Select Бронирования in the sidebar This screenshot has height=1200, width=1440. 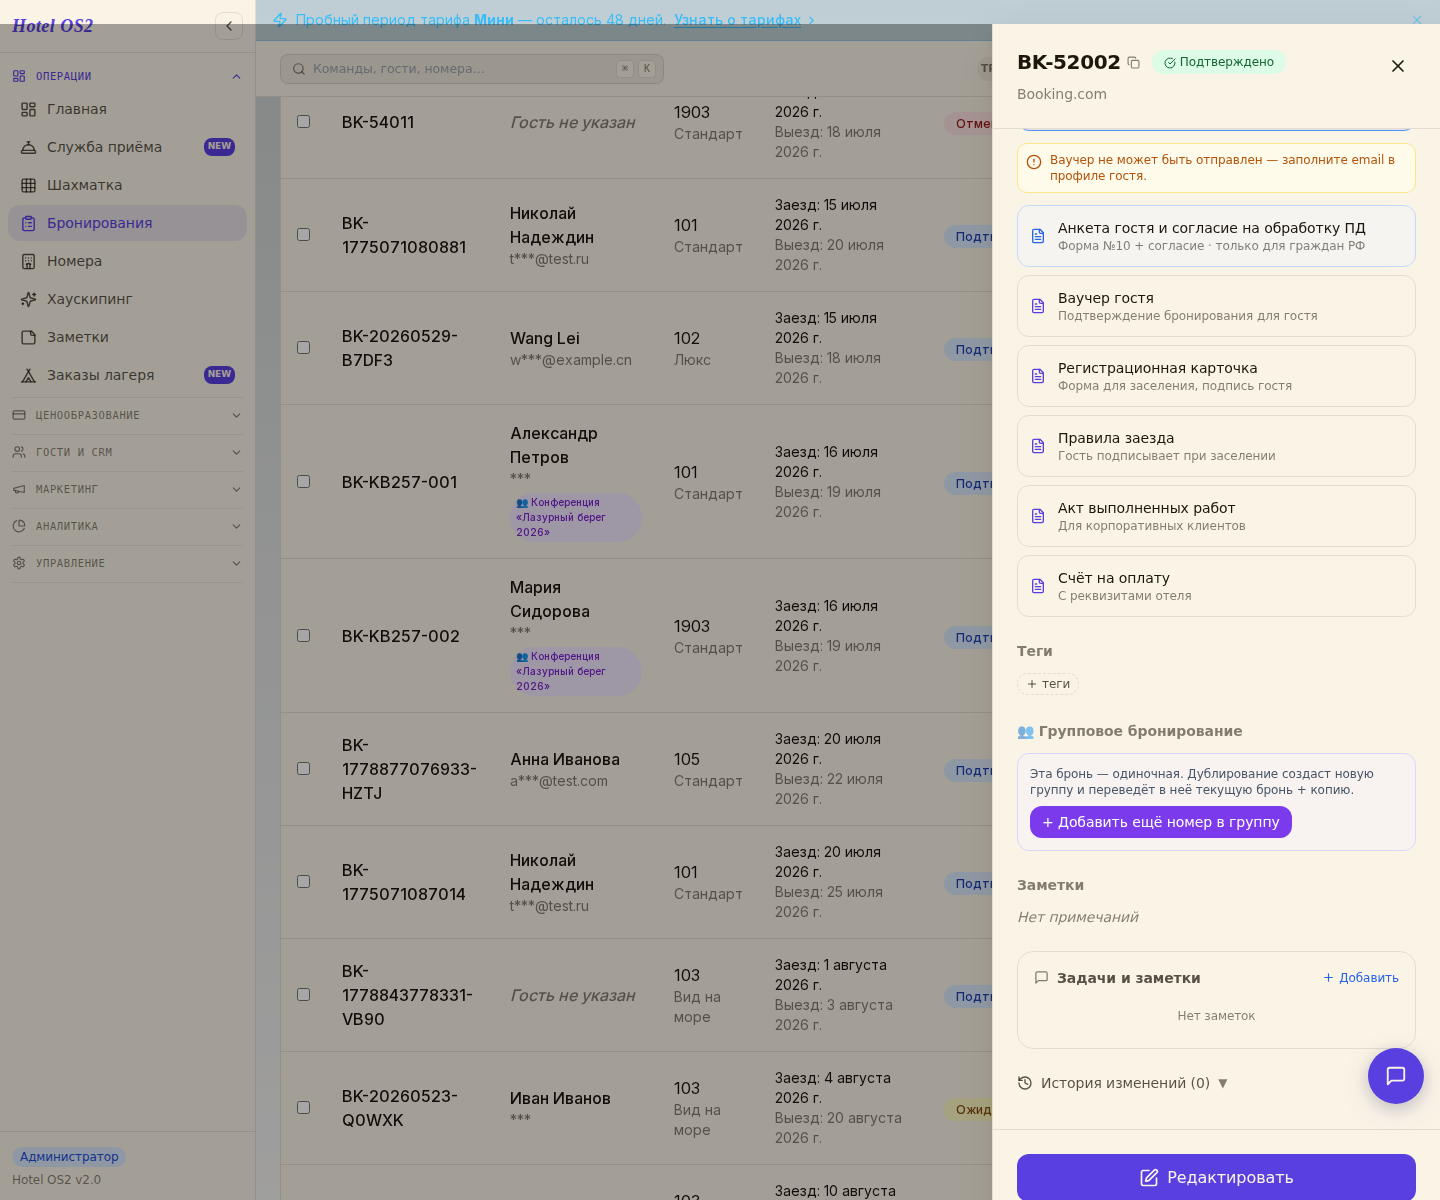tap(127, 223)
